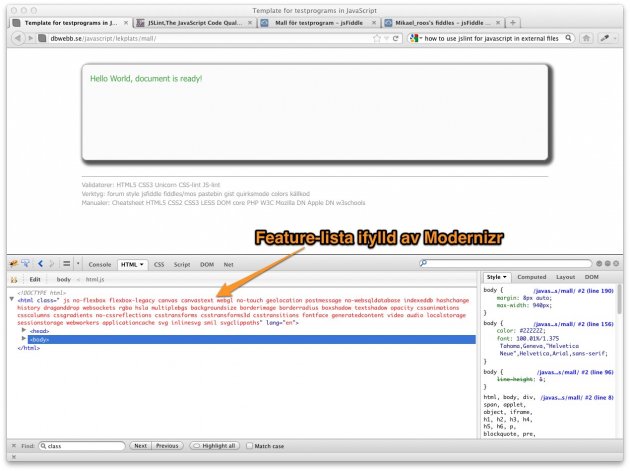
Task: Minimize the Firebug panel
Action: point(599,264)
